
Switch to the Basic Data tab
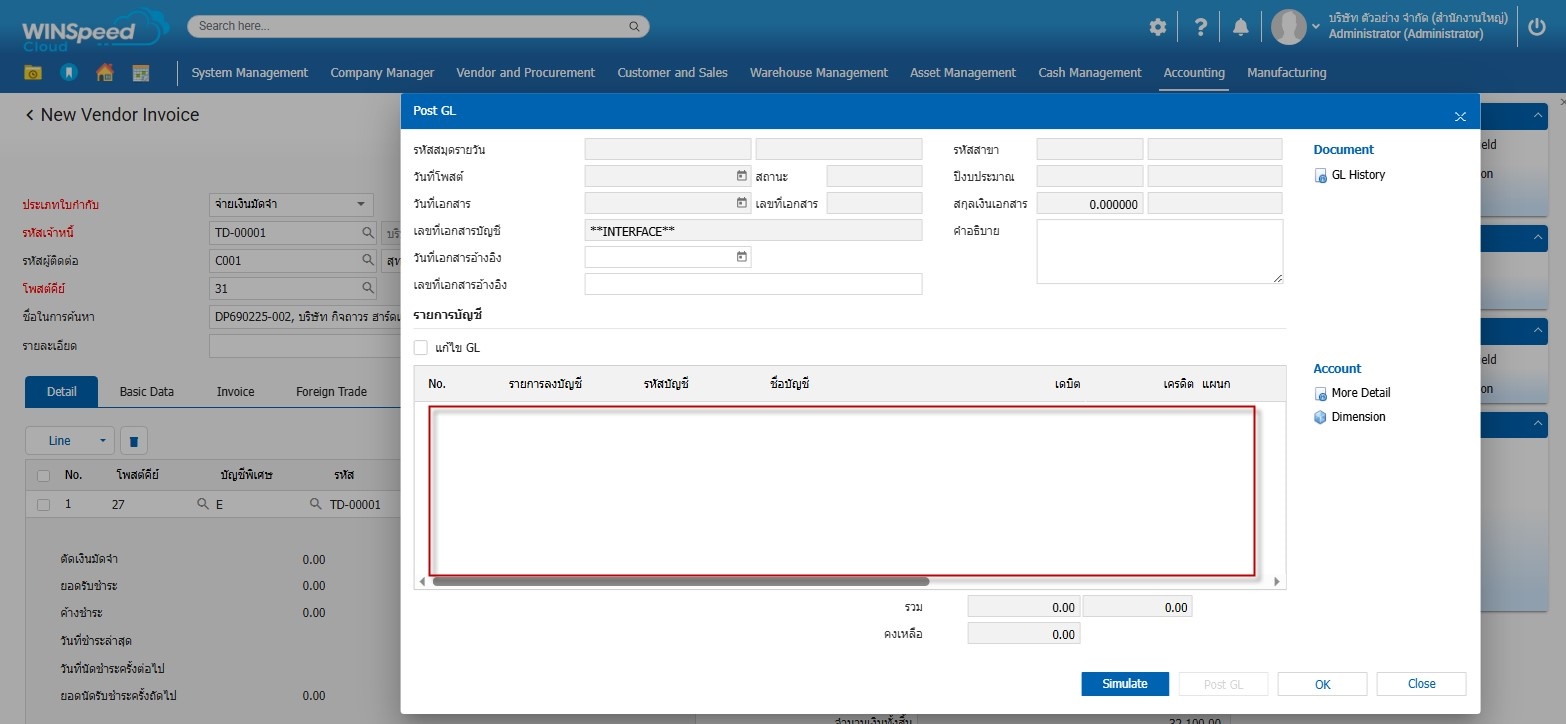(147, 392)
